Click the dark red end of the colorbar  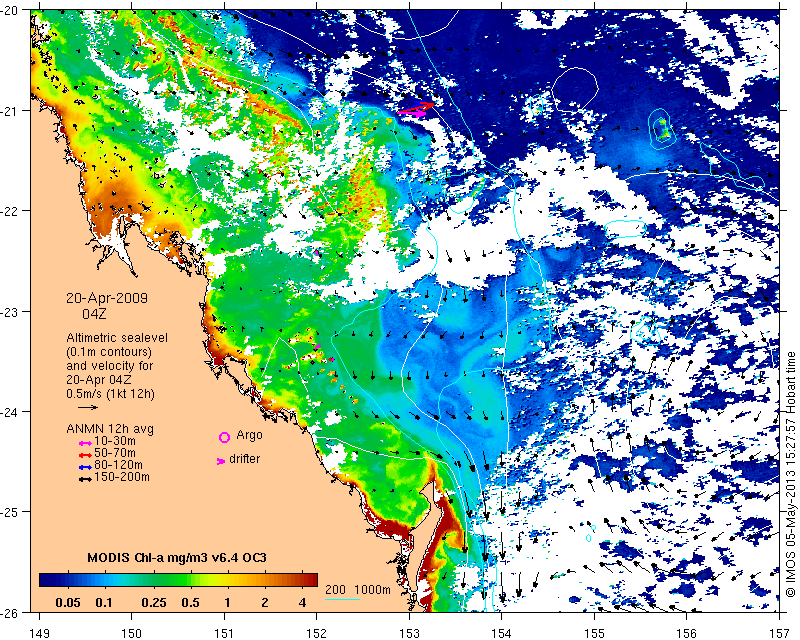click(311, 580)
